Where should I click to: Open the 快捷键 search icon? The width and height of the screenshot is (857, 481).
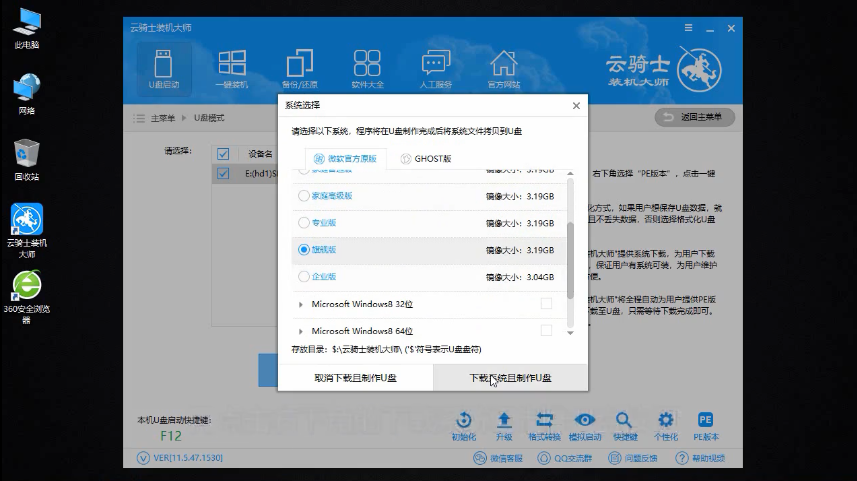tap(625, 426)
